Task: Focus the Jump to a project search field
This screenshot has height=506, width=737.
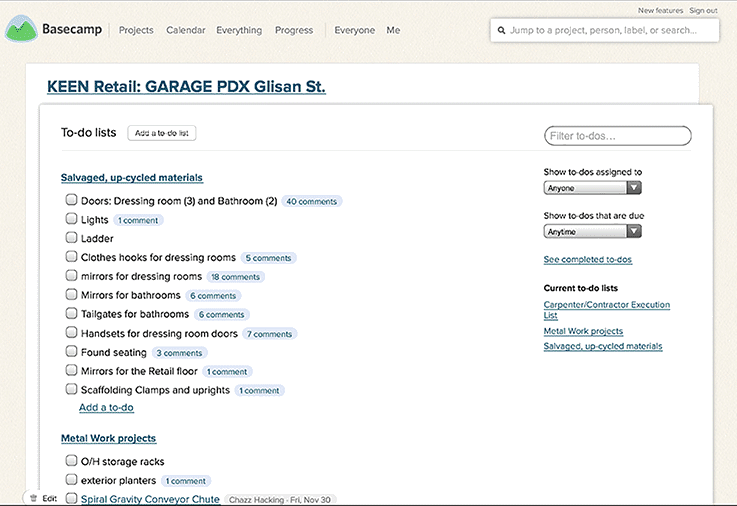Action: click(x=604, y=31)
